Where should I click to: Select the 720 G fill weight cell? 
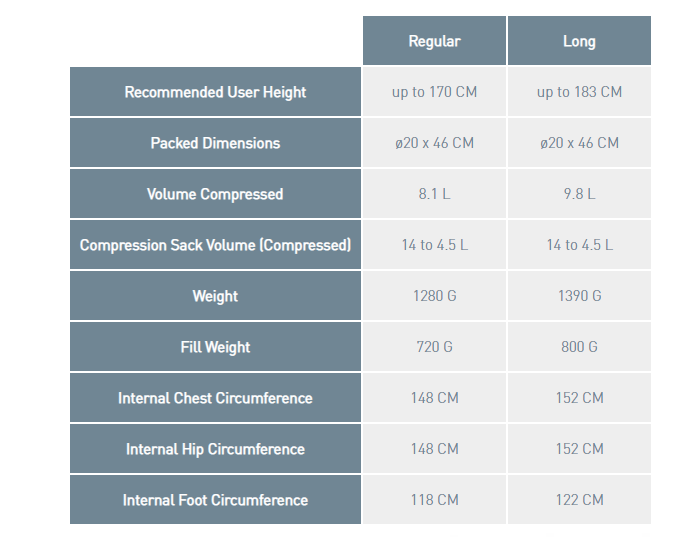point(434,347)
